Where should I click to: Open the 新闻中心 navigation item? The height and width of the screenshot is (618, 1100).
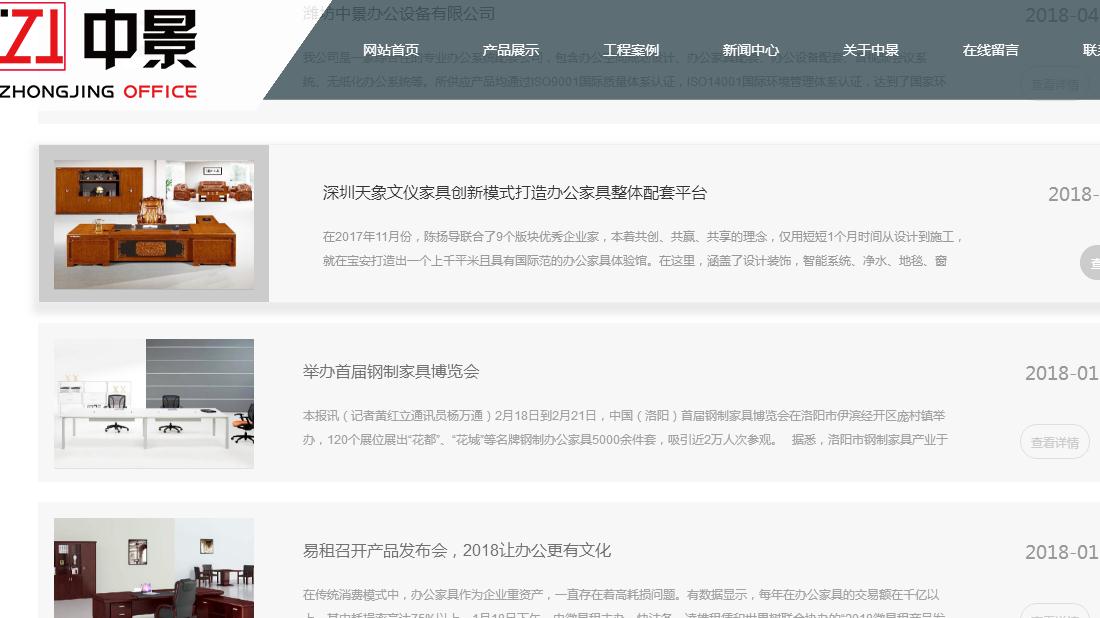click(751, 49)
